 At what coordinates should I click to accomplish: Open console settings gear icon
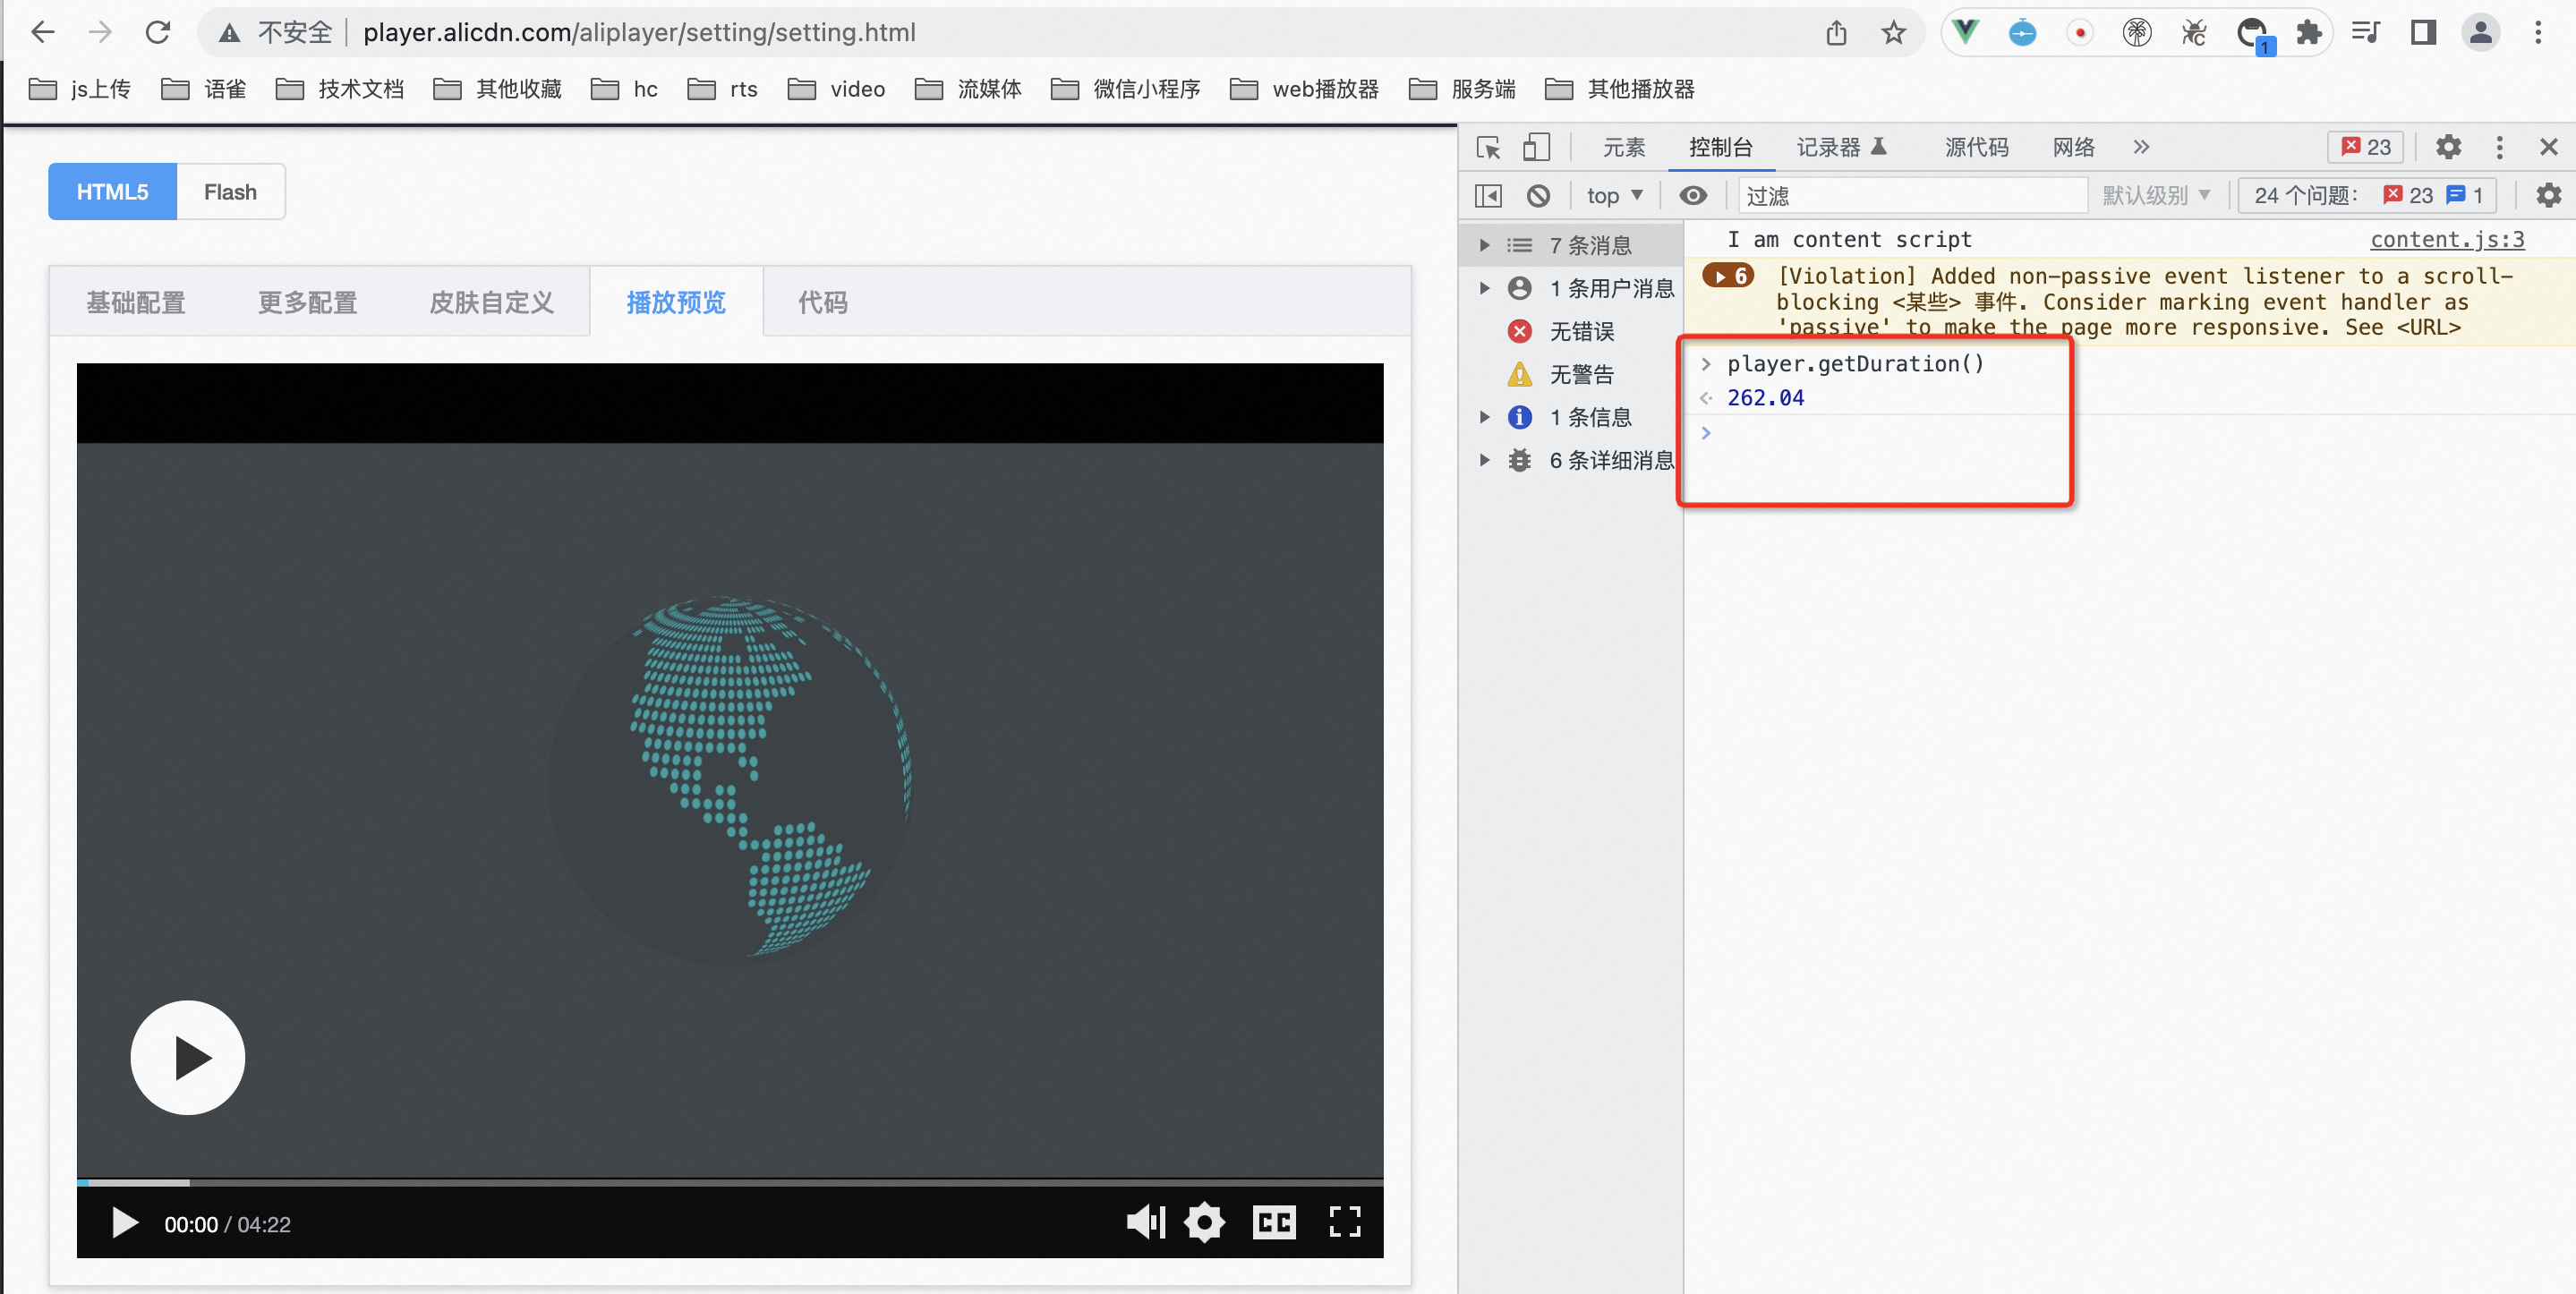[x=2548, y=195]
